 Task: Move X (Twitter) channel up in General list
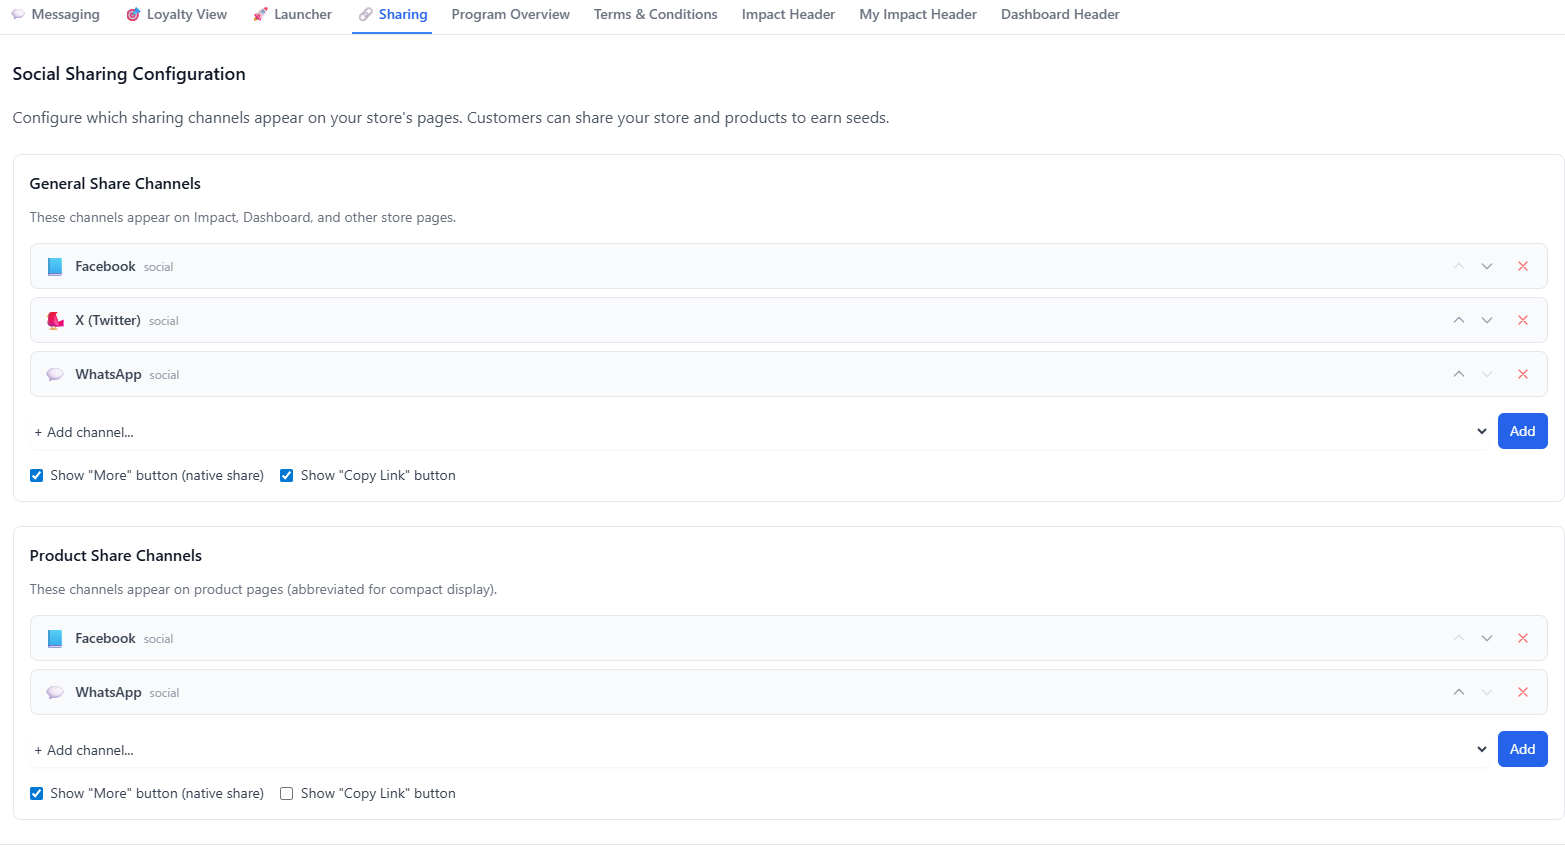point(1458,320)
